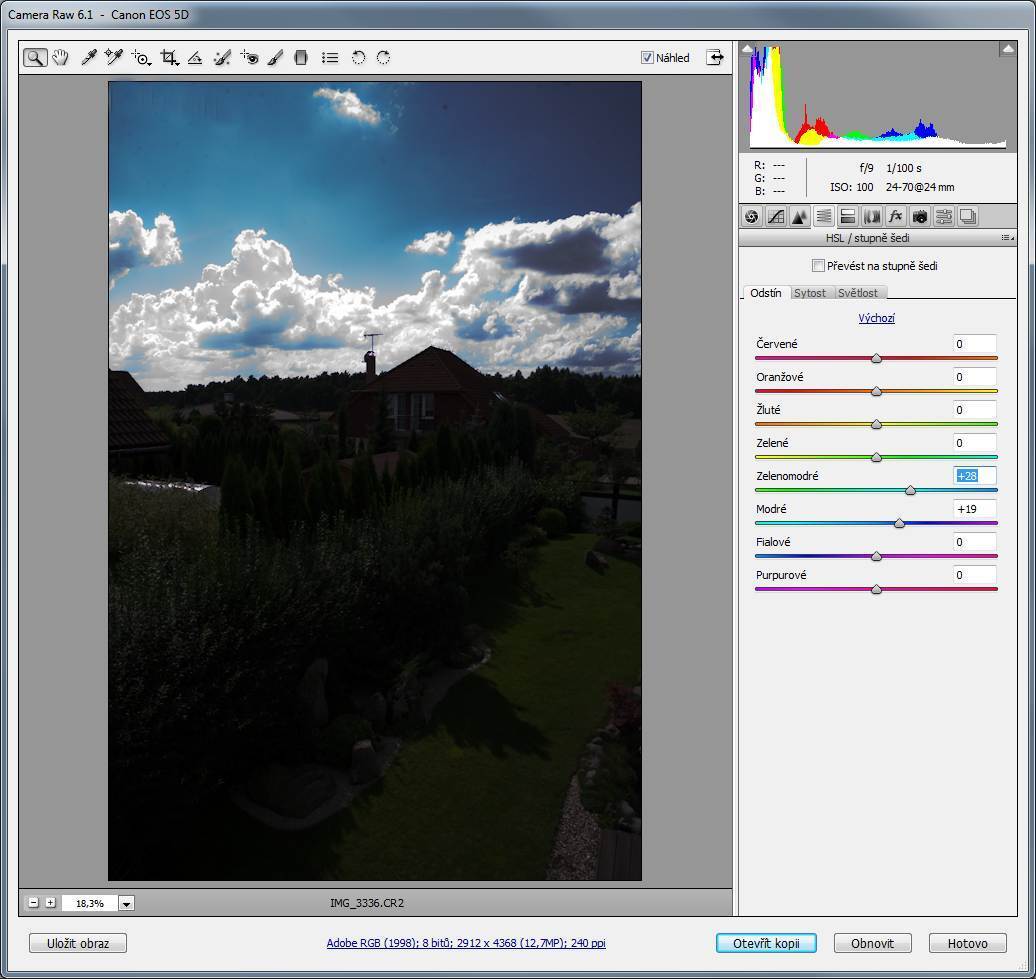Uncheck the Náhled preview checkbox
Viewport: 1036px width, 979px height.
[647, 58]
